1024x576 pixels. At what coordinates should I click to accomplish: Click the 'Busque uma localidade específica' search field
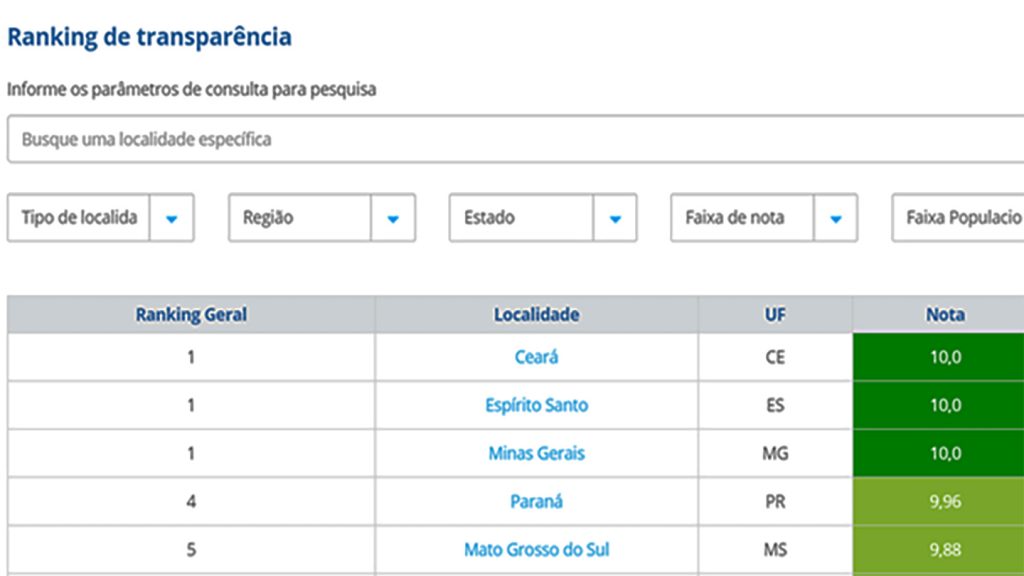pos(515,139)
